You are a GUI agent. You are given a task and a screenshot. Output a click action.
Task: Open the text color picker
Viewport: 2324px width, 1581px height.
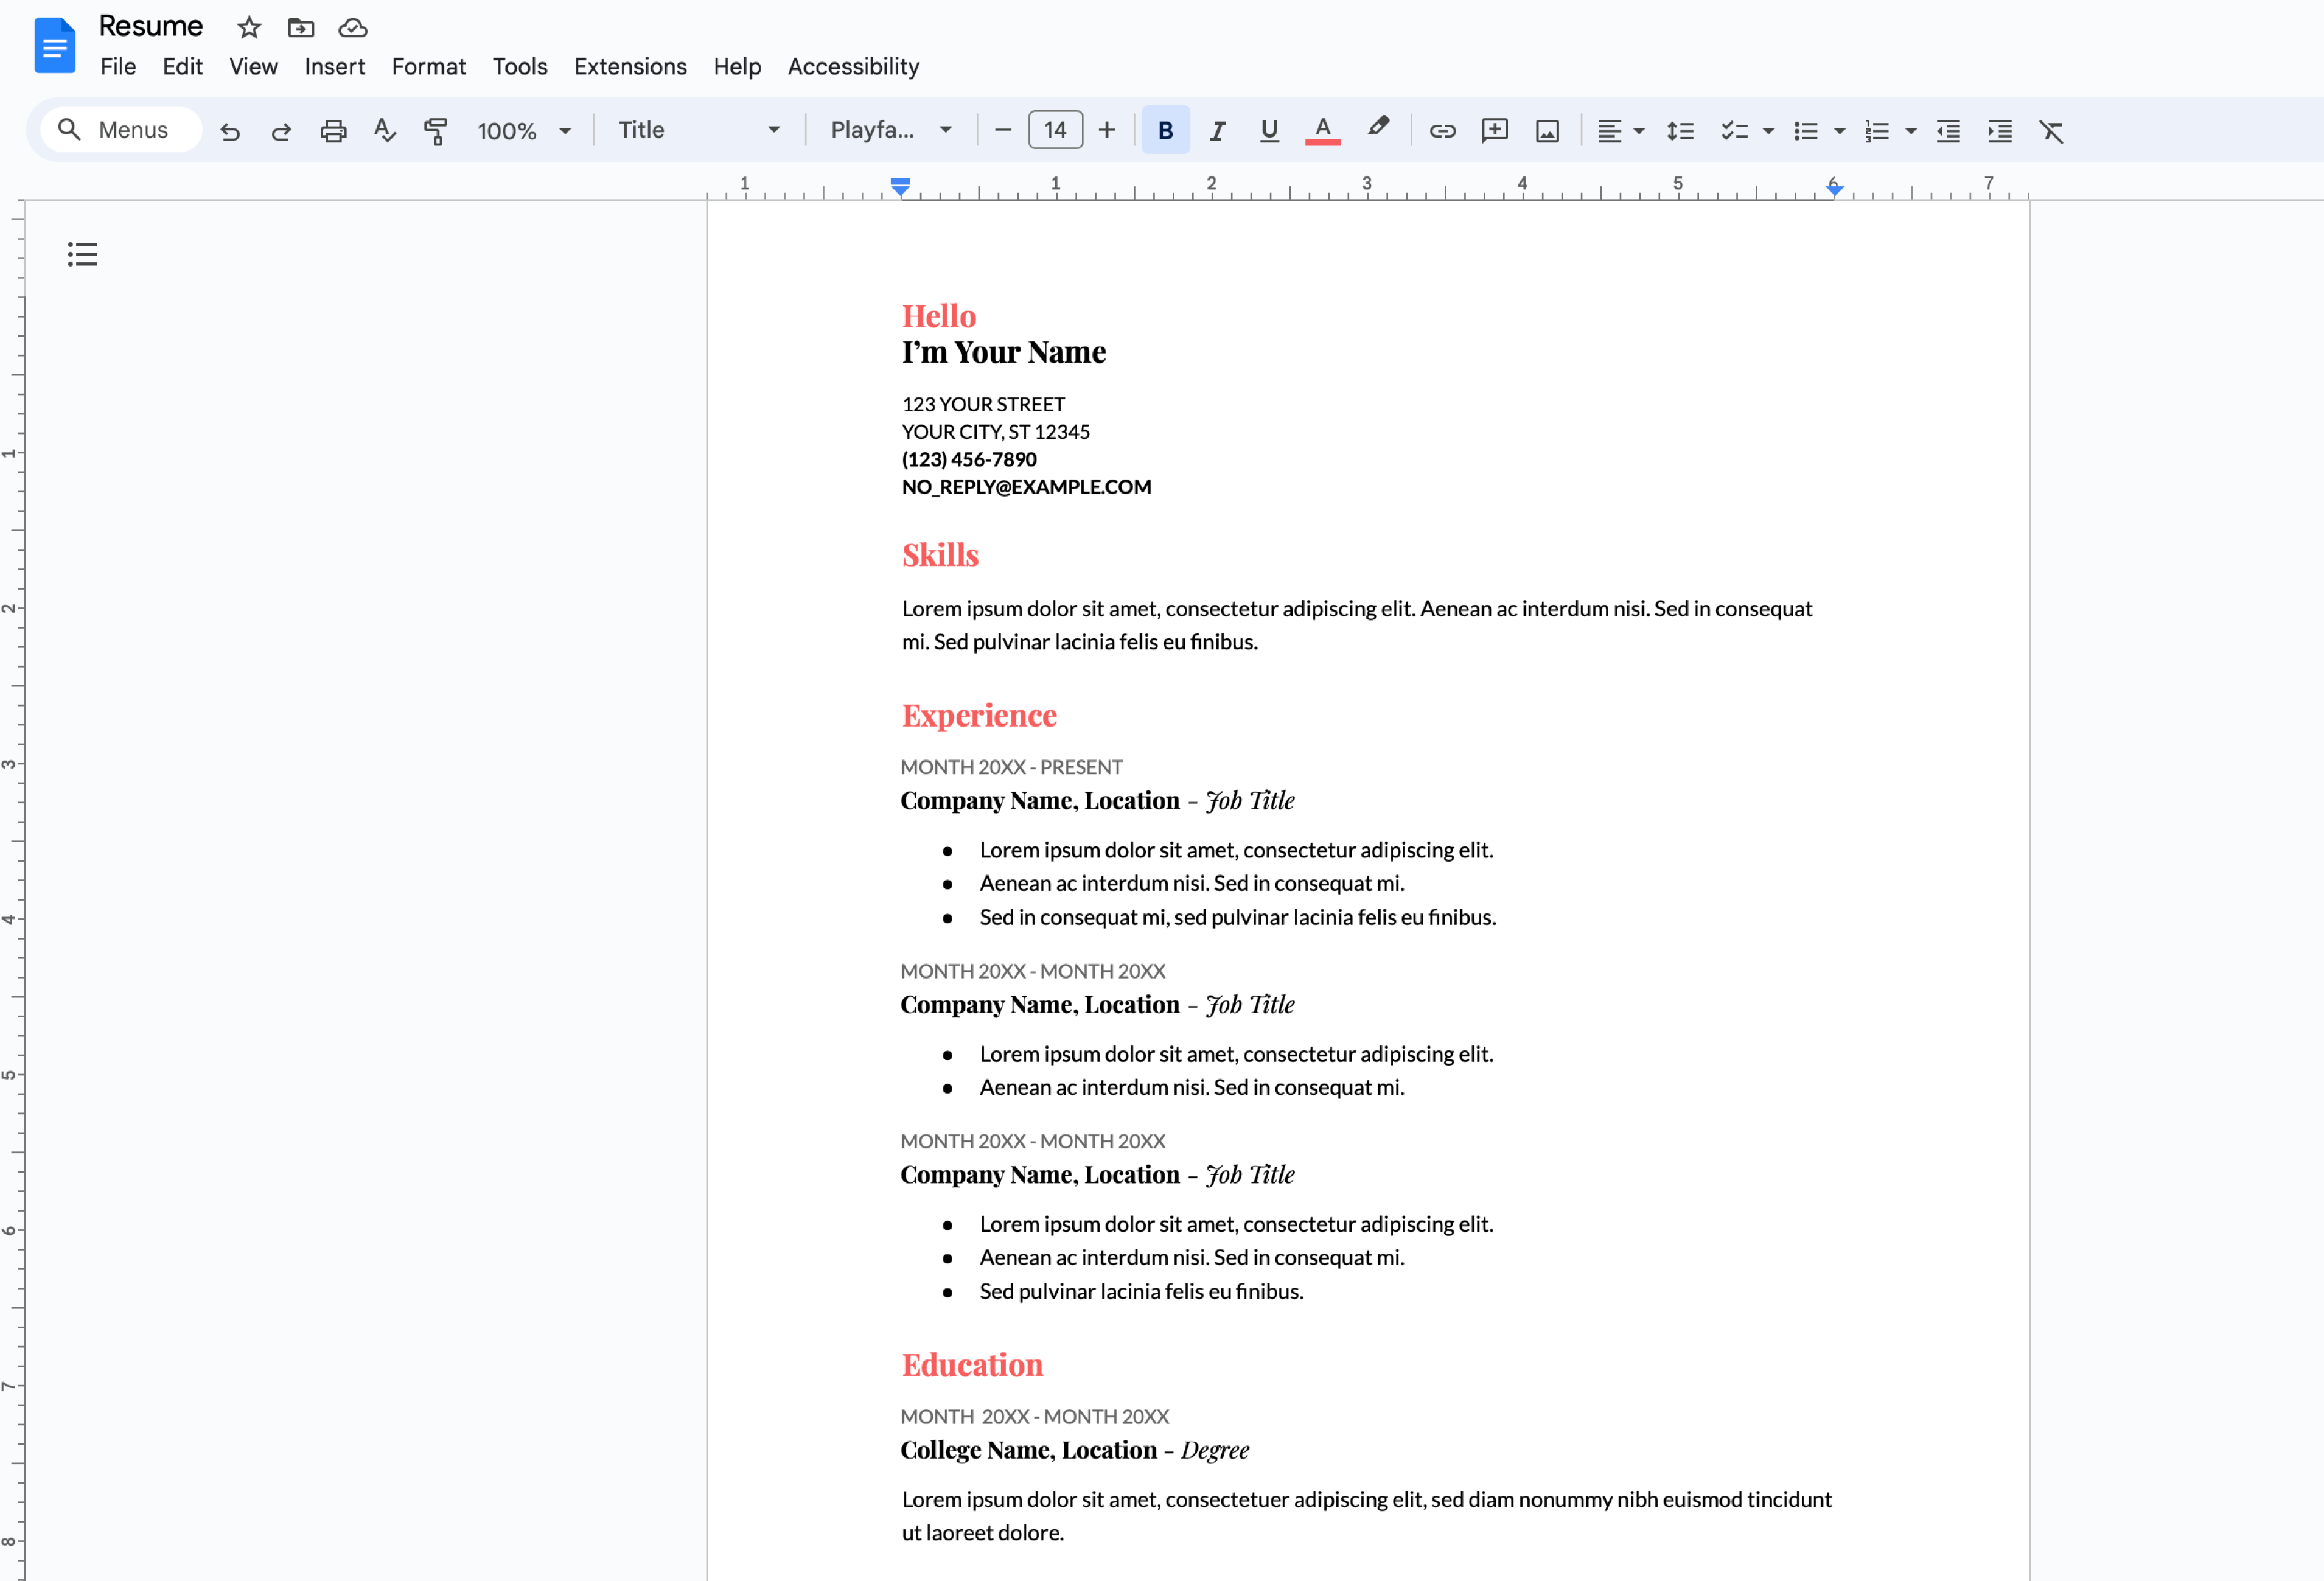pyautogui.click(x=1322, y=130)
